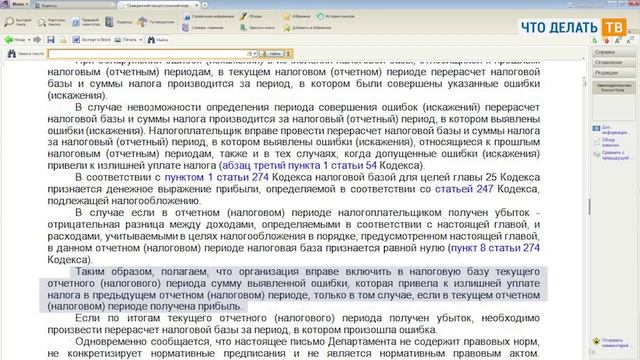The width and height of the screenshot is (640, 360).
Task: Copy text with the copy icon
Action: tap(63, 40)
